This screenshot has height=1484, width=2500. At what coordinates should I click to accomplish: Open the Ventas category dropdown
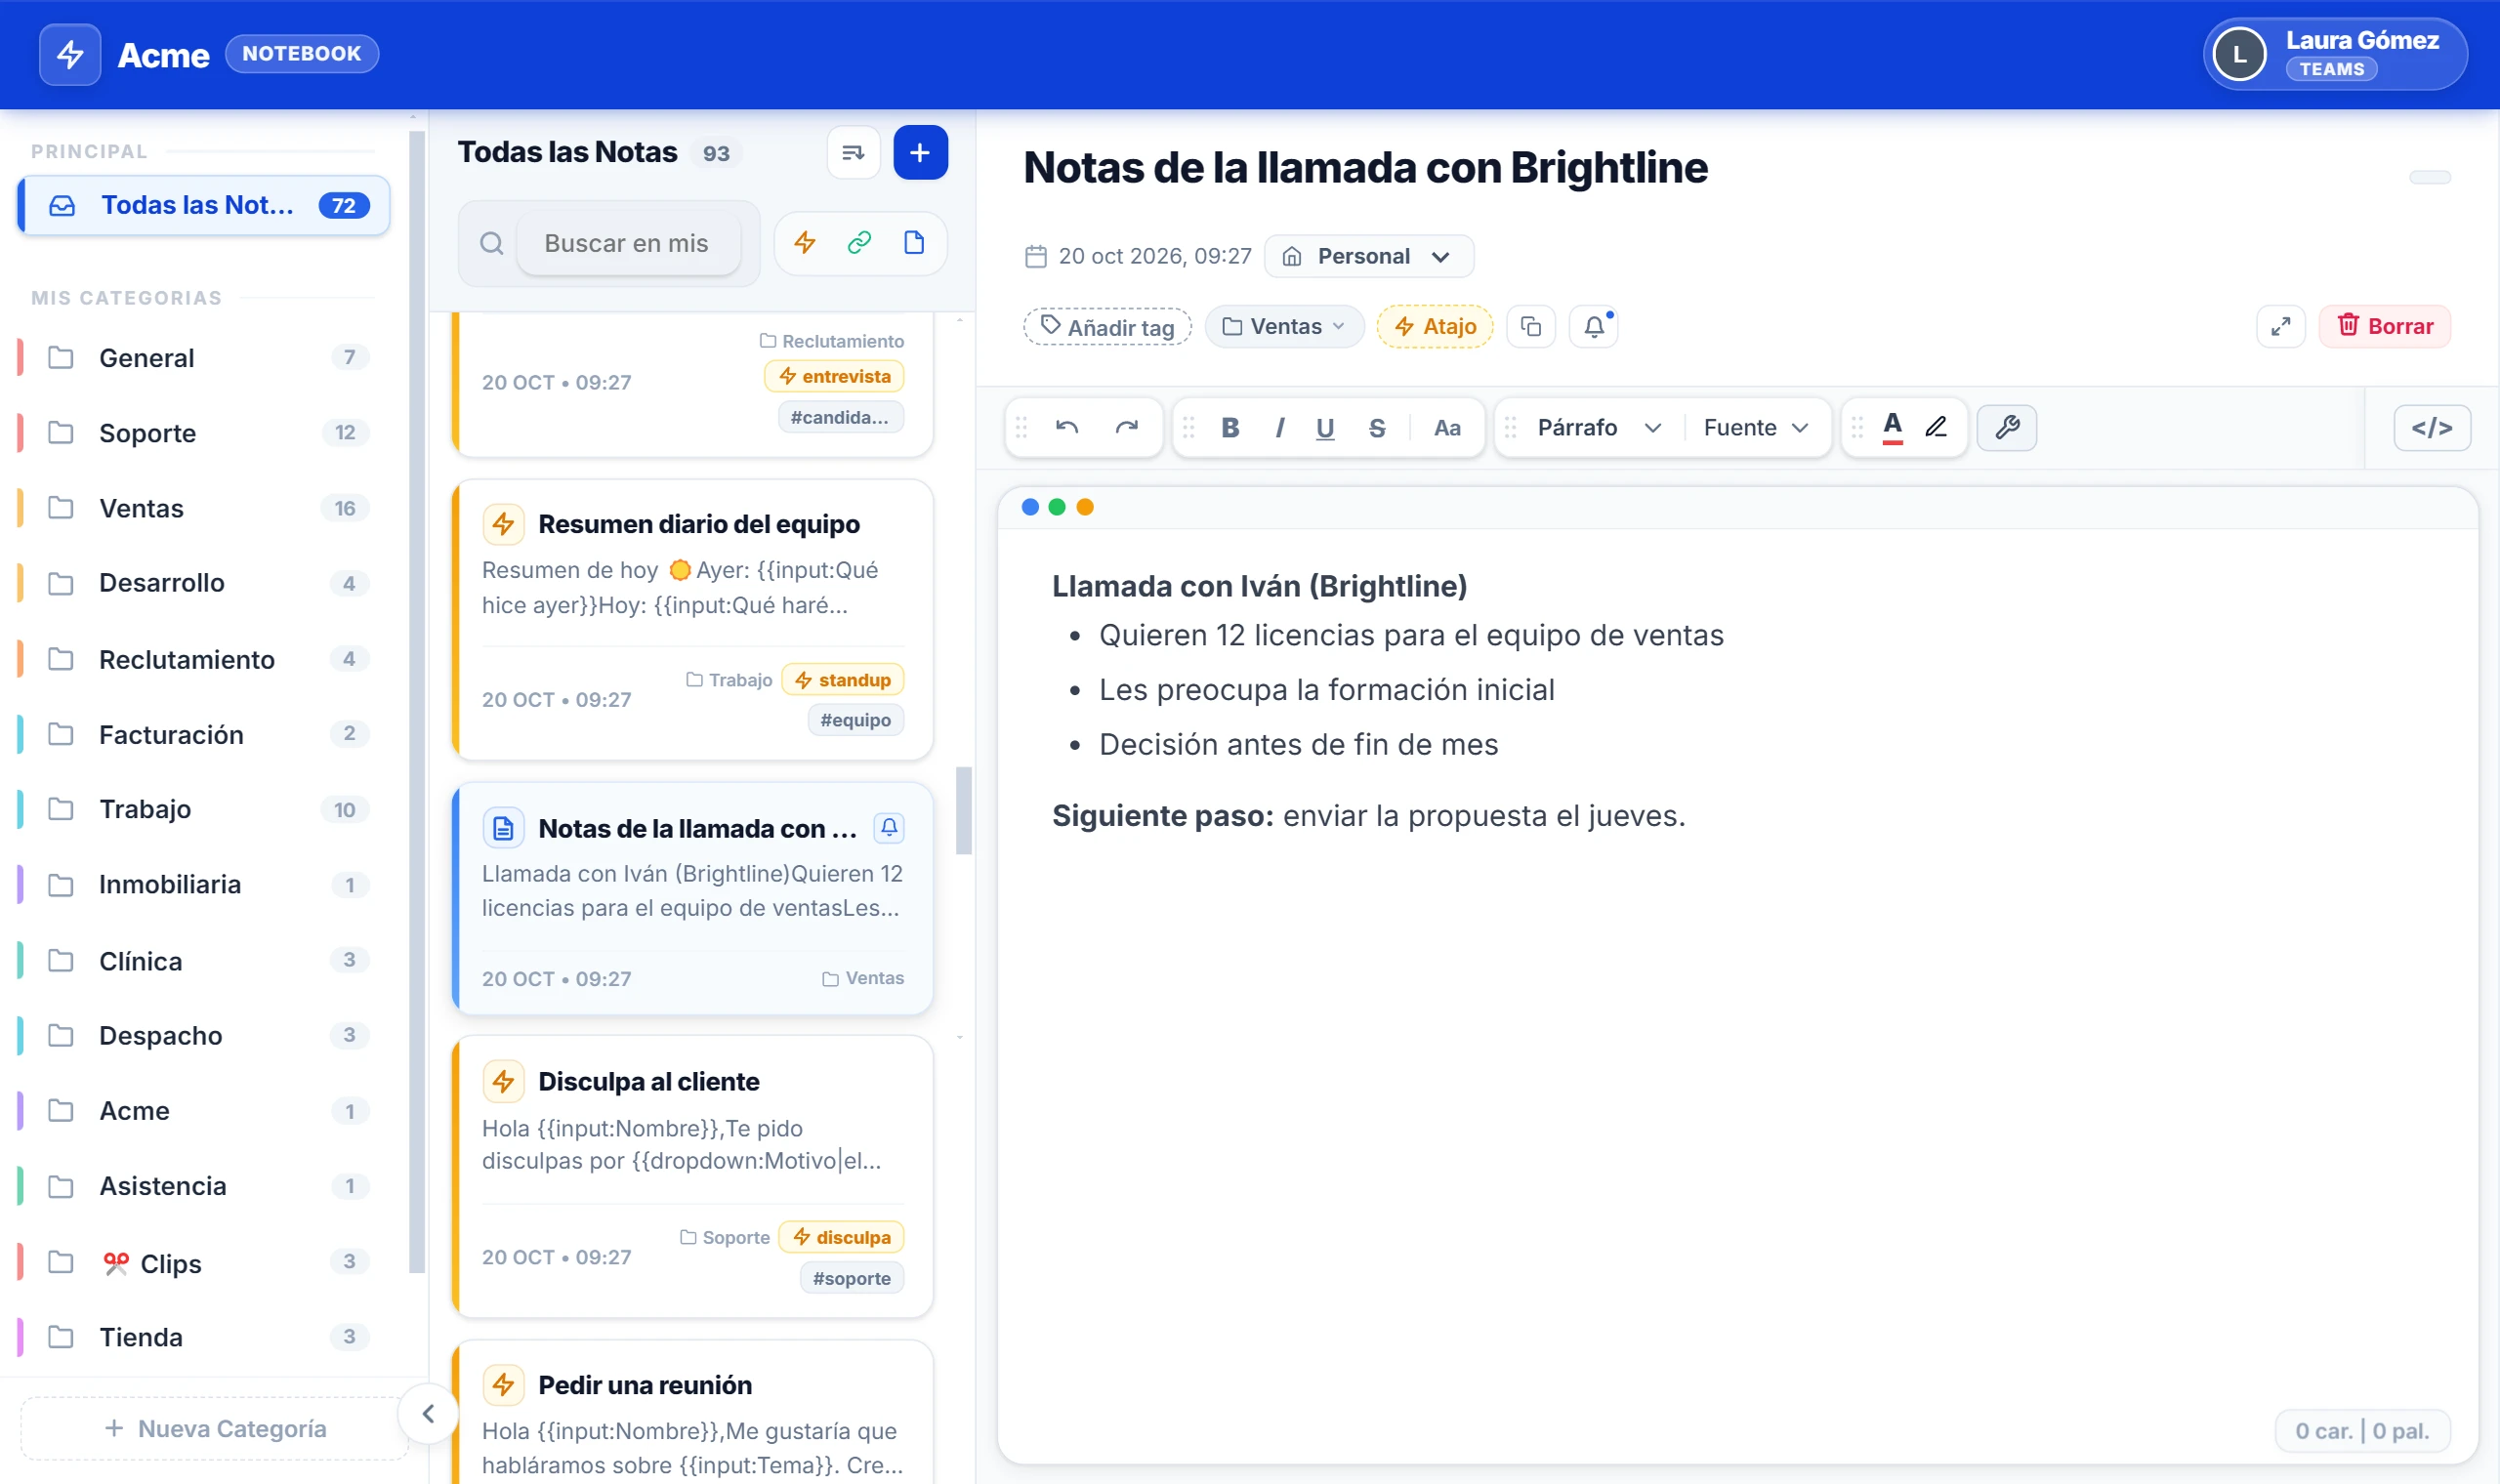coord(1284,327)
